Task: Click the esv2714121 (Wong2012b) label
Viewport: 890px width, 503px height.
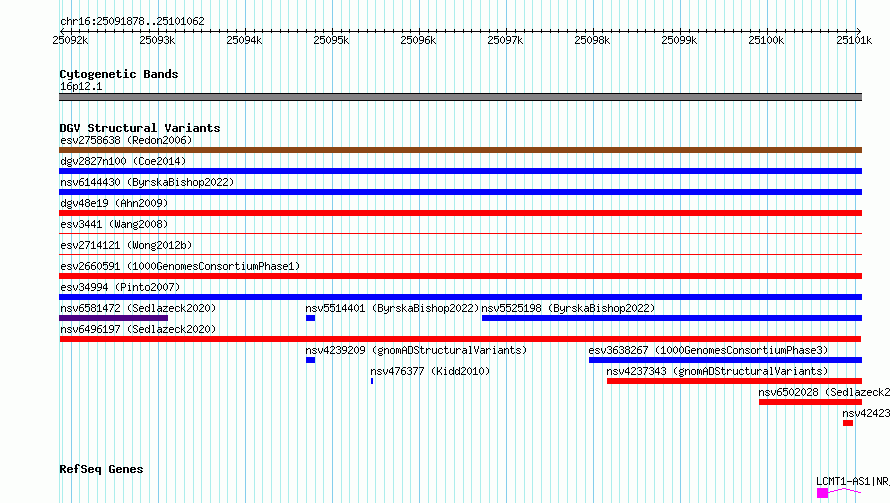Action: pos(126,245)
